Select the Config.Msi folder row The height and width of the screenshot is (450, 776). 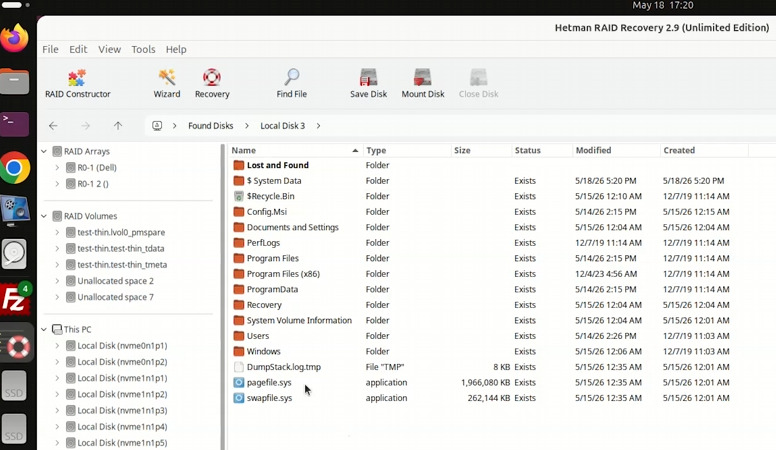(x=500, y=211)
